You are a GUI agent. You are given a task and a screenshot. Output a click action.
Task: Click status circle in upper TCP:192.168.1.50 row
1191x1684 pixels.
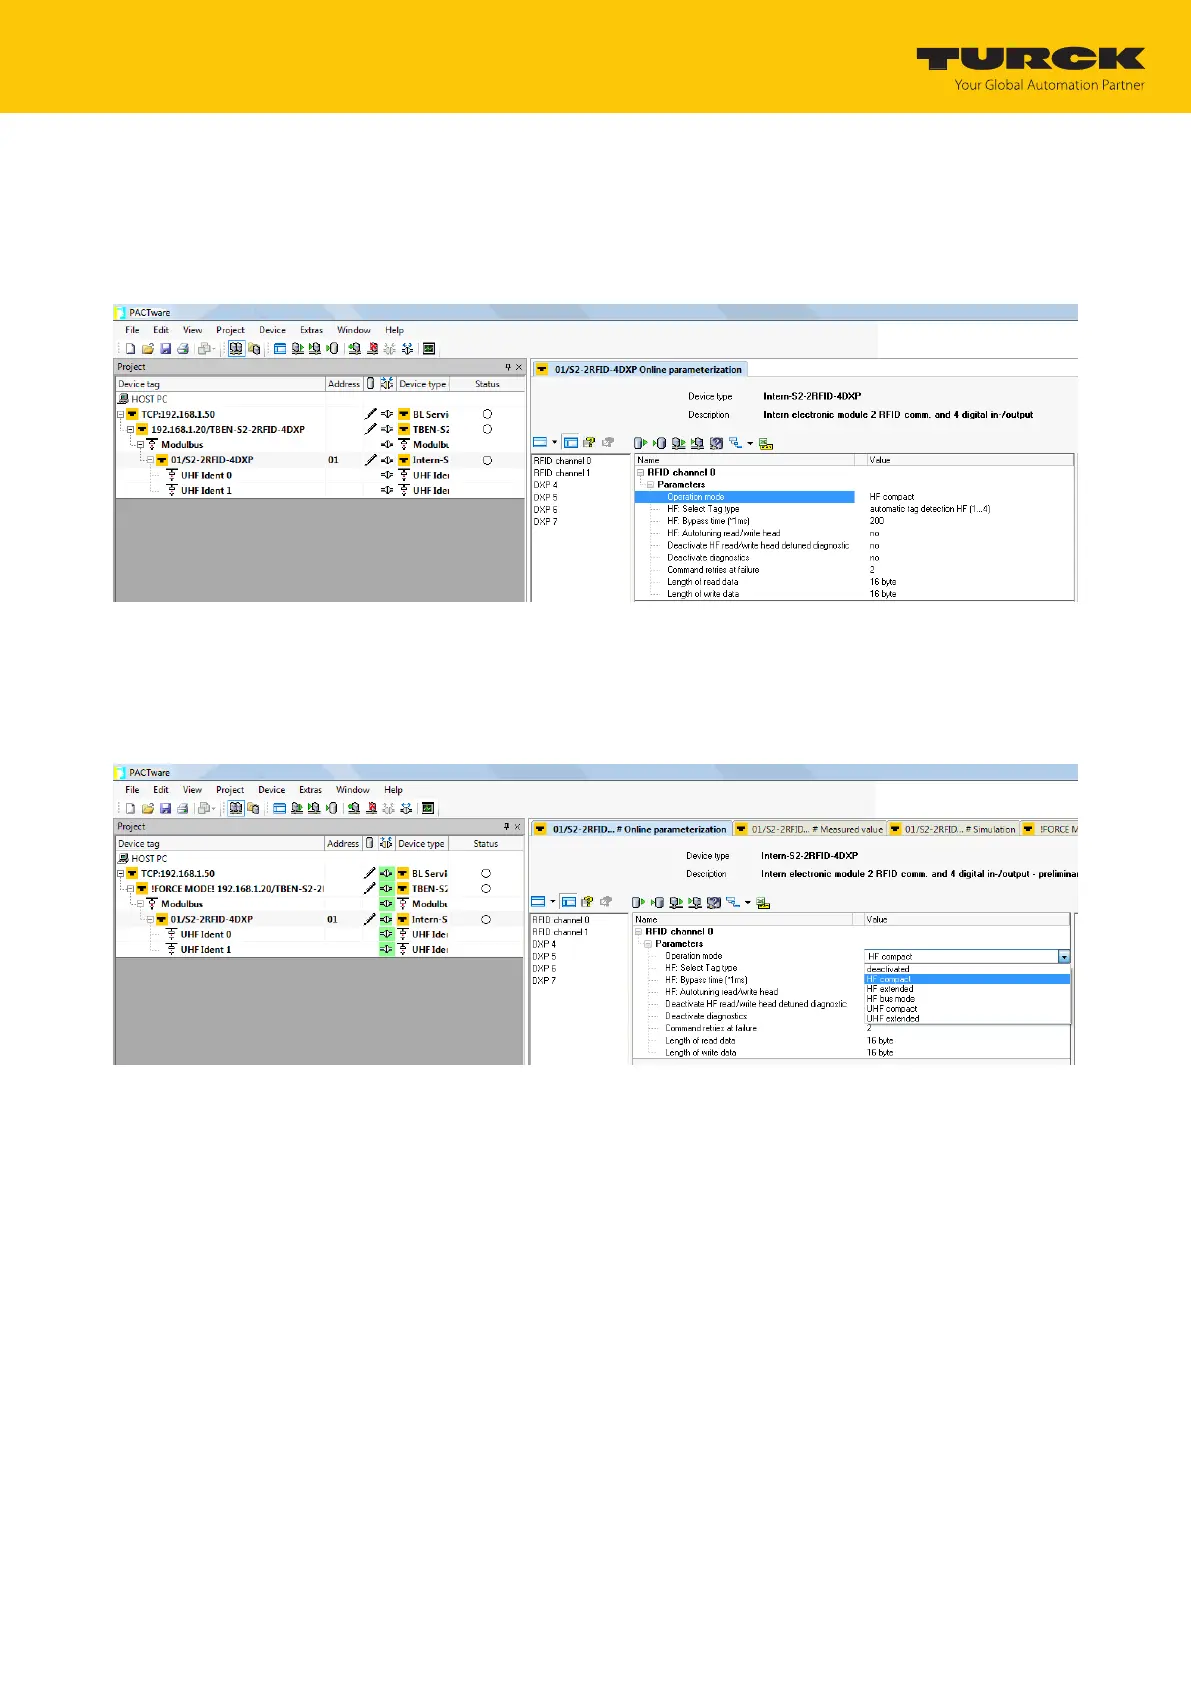(x=487, y=414)
